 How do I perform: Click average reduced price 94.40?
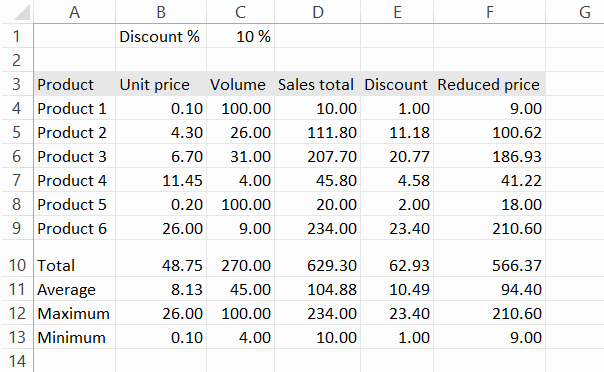click(x=490, y=289)
